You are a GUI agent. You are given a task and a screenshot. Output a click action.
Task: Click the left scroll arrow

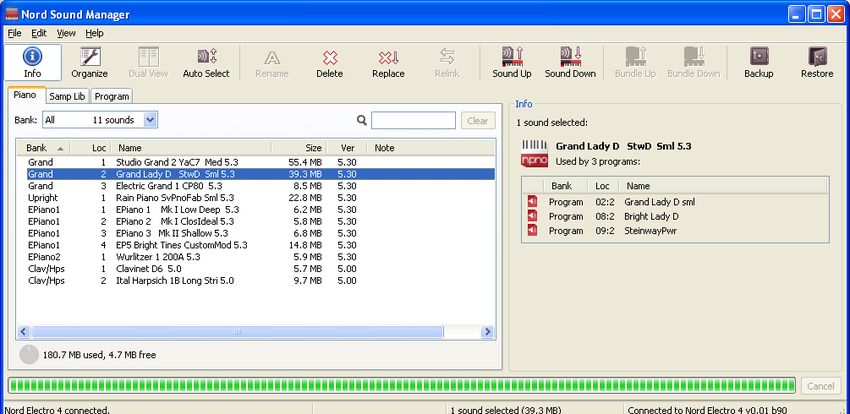coord(23,332)
